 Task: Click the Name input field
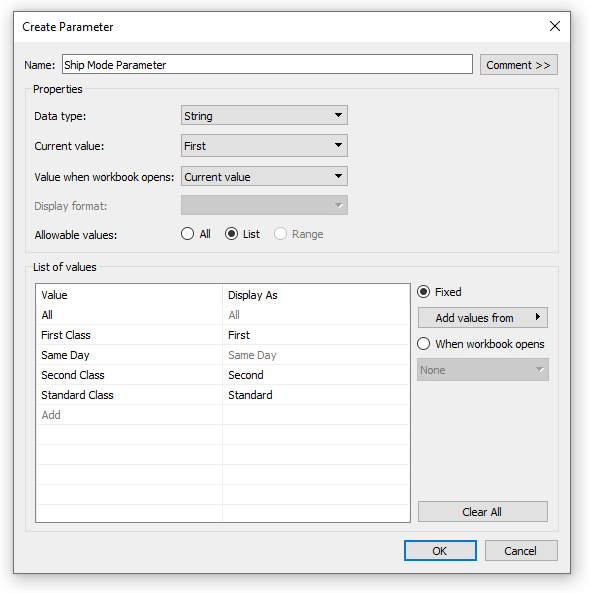point(267,65)
